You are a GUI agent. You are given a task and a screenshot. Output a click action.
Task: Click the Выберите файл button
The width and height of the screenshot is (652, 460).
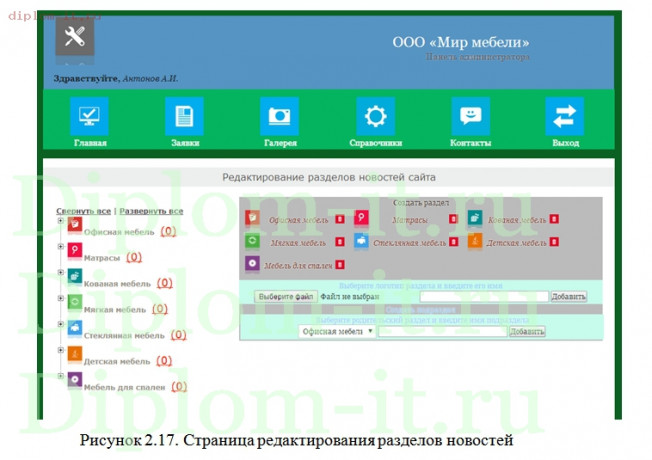click(x=286, y=297)
